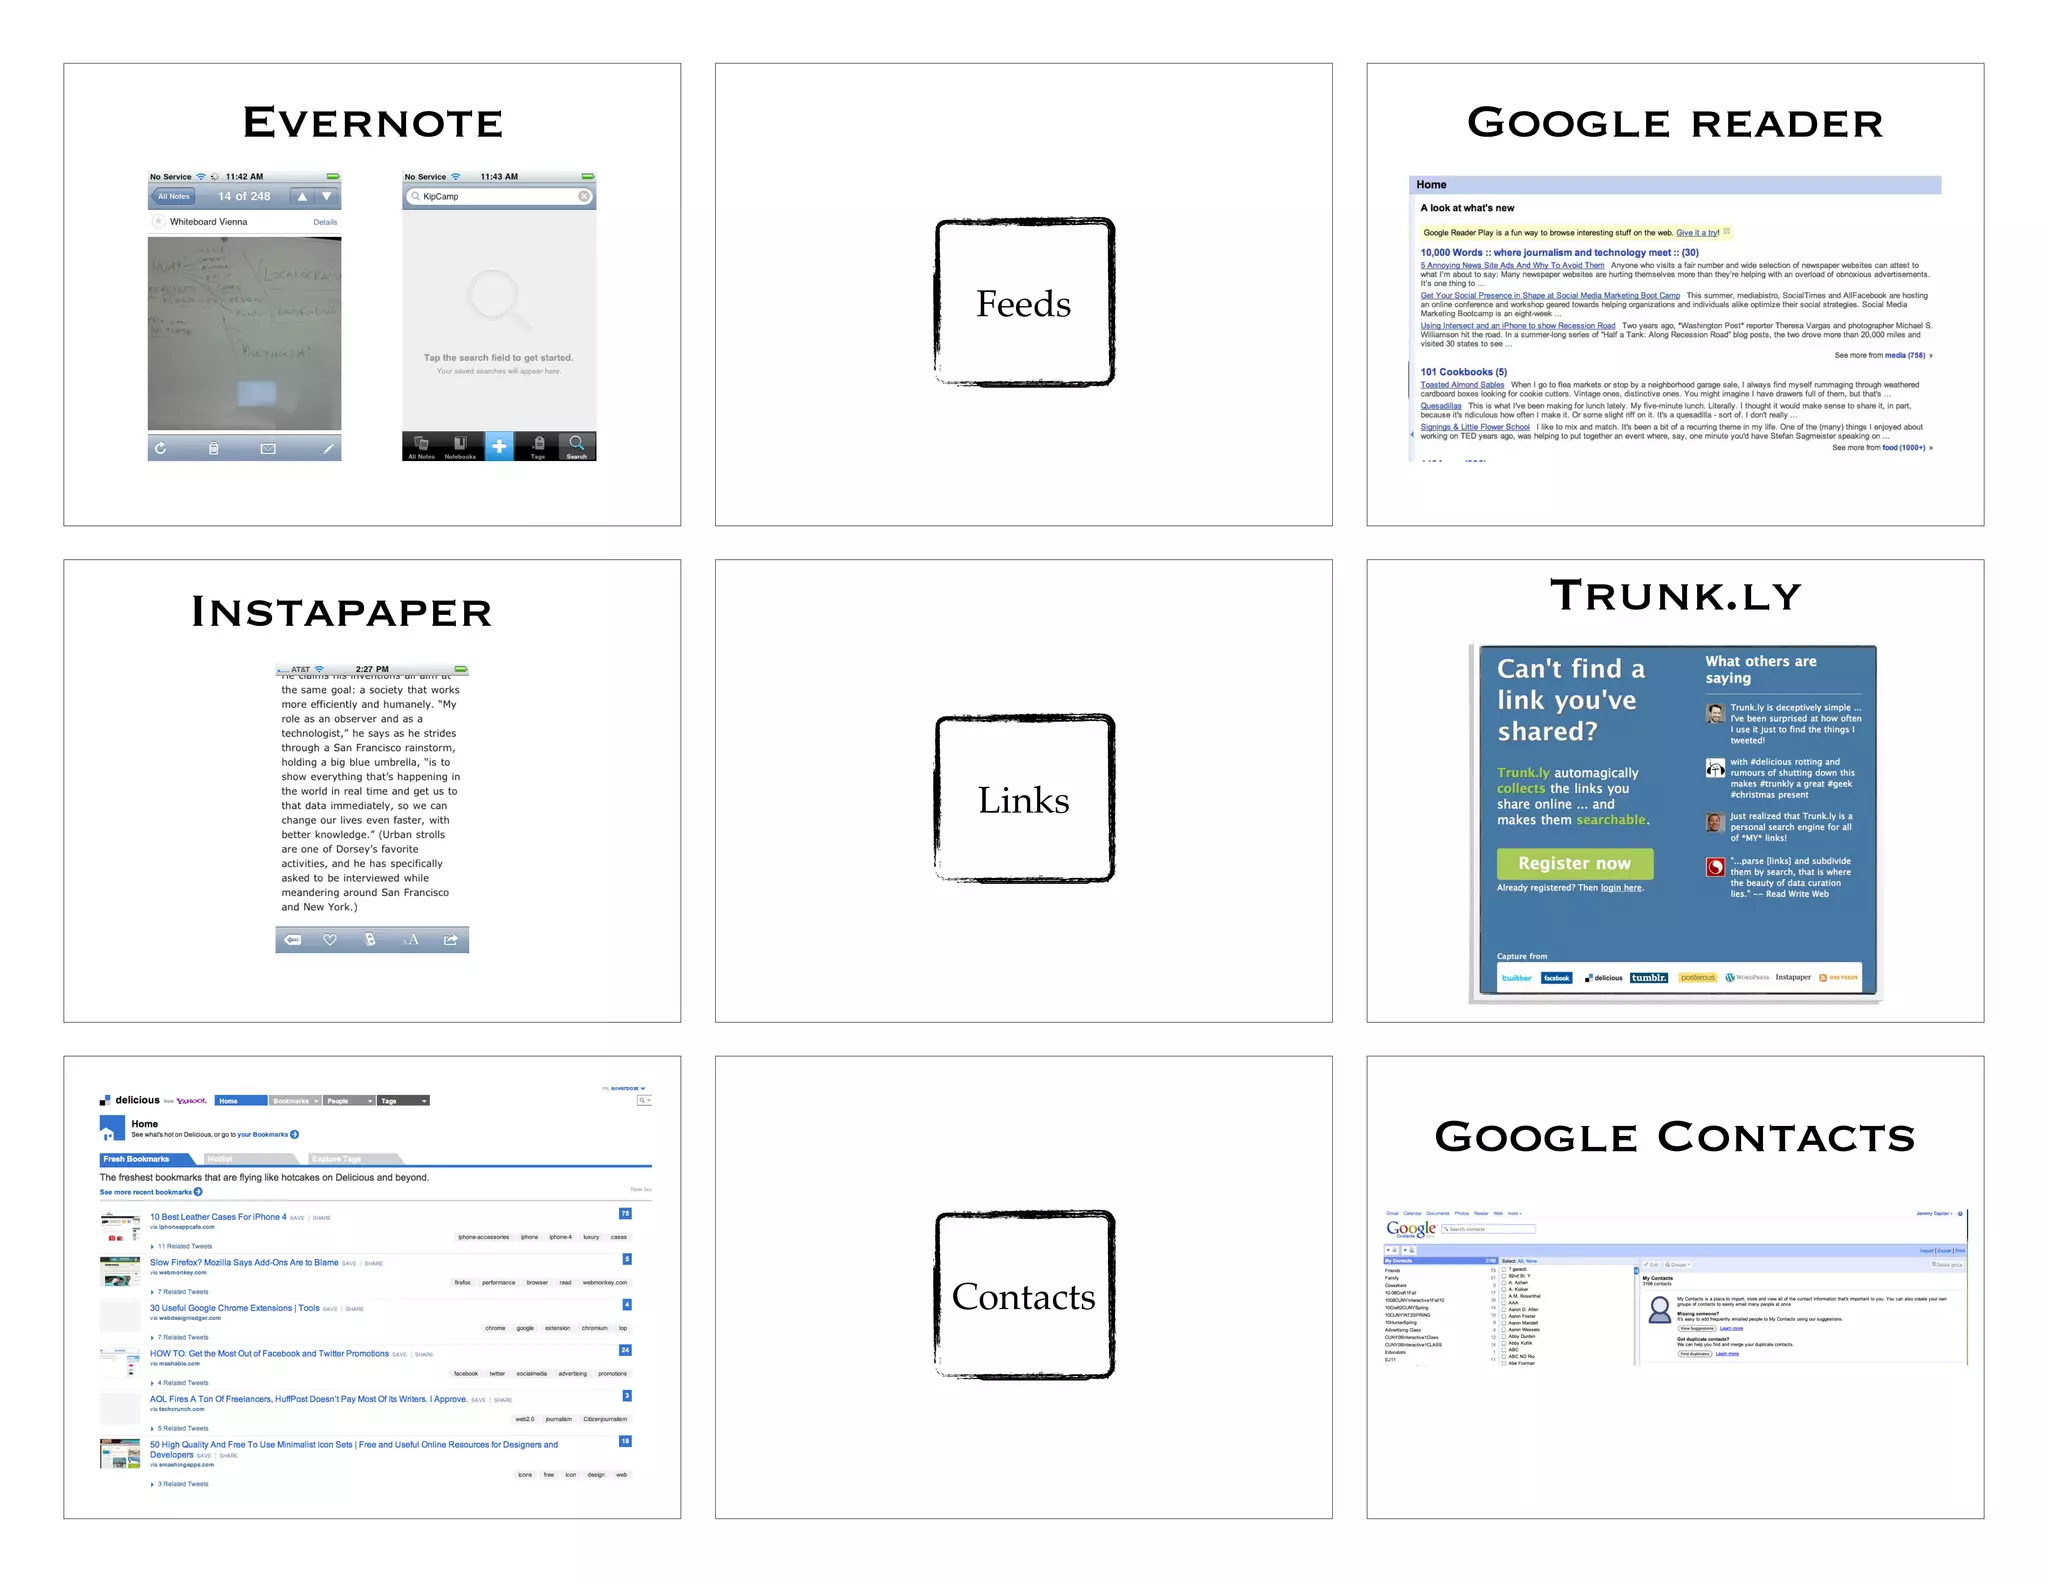This screenshot has width=2048, height=1582.
Task: Tap the Details link beside Whiteboard Vienna
Action: click(x=325, y=222)
